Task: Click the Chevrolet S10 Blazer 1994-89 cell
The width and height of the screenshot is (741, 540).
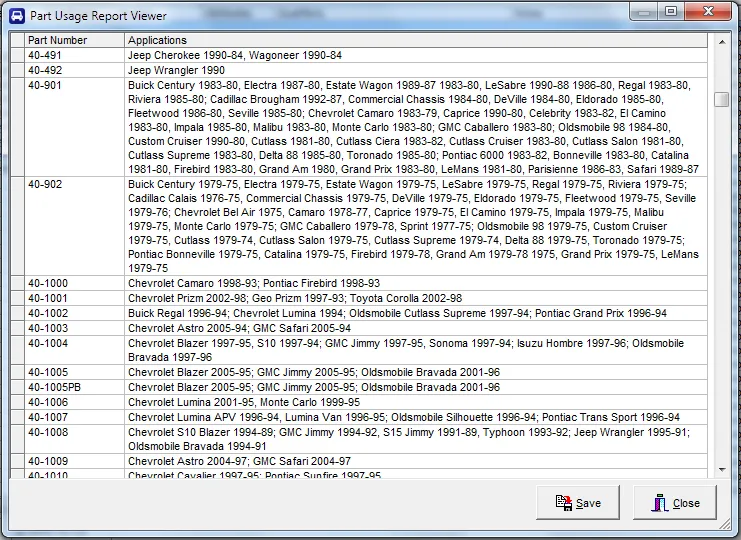Action: click(x=416, y=439)
